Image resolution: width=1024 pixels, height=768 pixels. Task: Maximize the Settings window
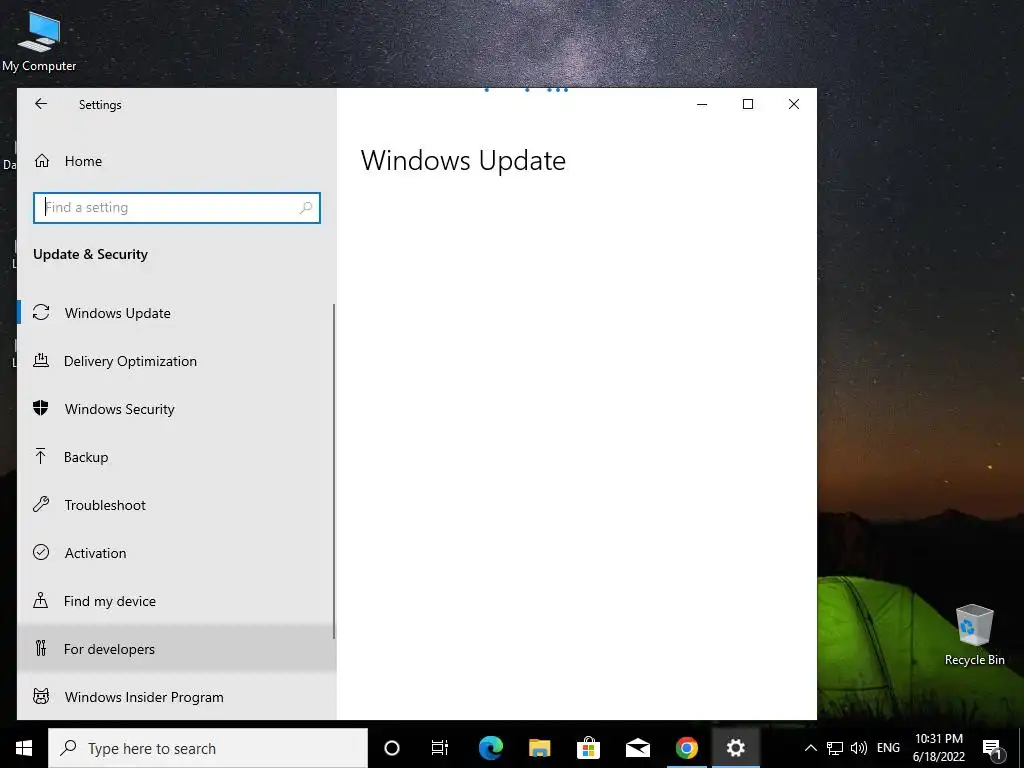click(748, 104)
